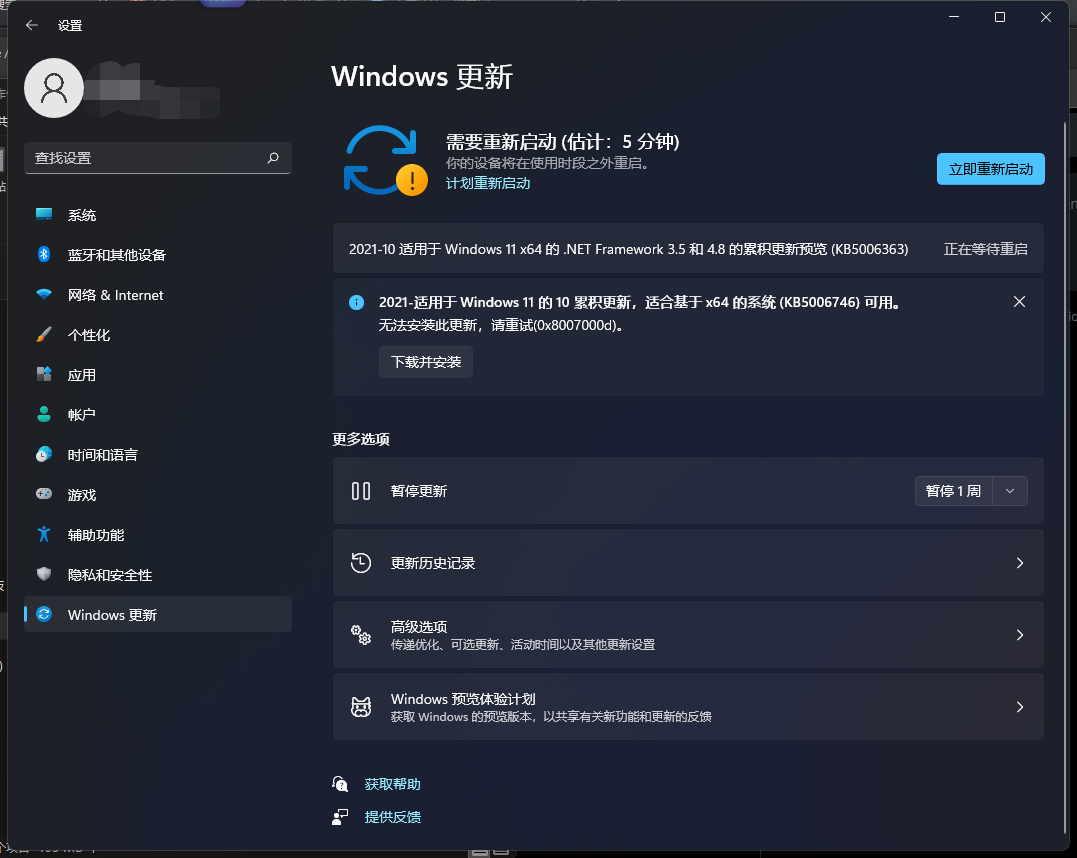Viewport: 1077px width, 858px height.
Task: Open the 暂停 1 周 duration dropdown
Action: click(x=1009, y=490)
